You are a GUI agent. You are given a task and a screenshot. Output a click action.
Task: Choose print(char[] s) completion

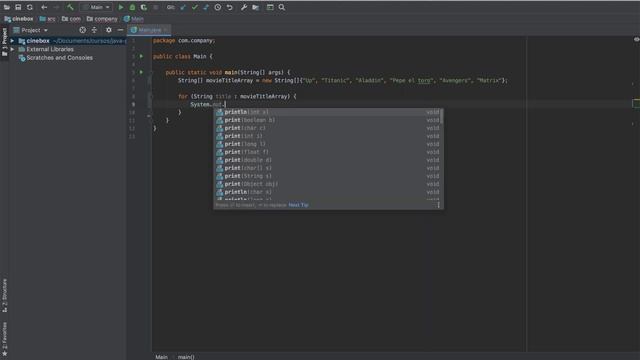pos(328,168)
